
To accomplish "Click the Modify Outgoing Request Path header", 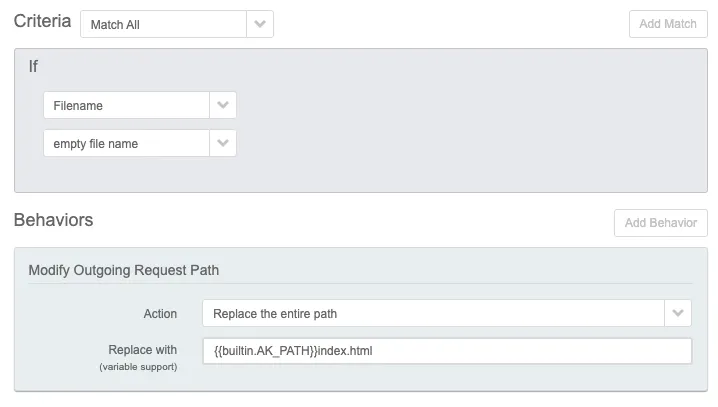I will click(125, 270).
